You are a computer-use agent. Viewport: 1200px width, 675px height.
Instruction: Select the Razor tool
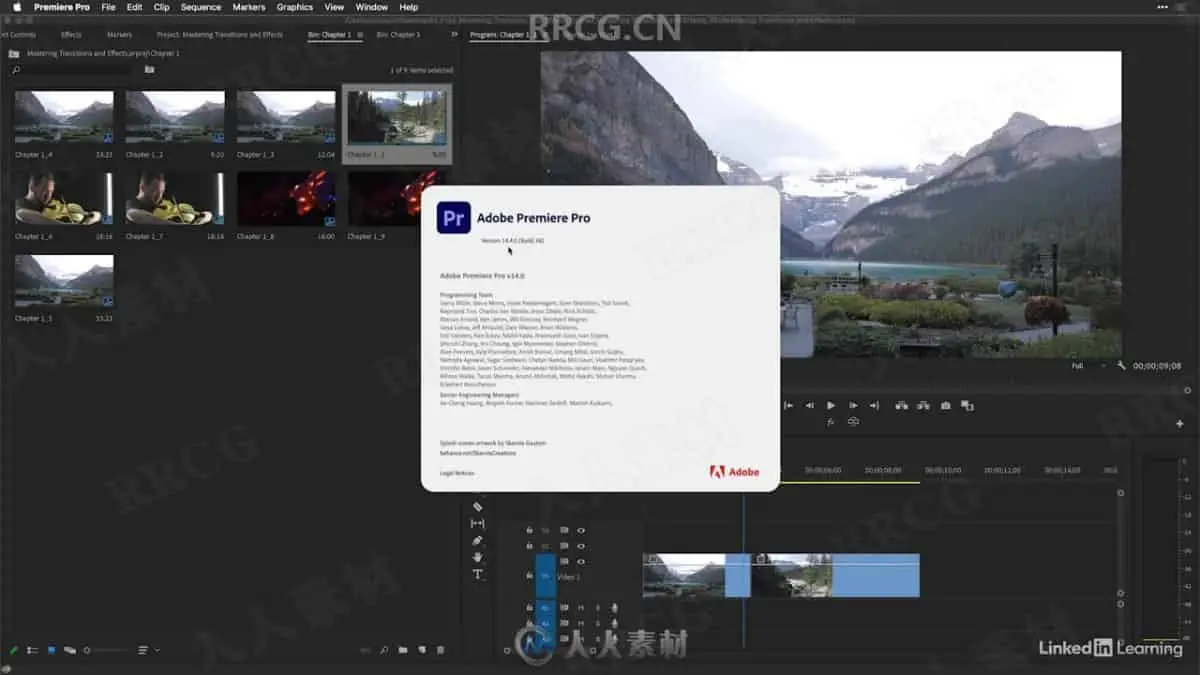point(477,507)
